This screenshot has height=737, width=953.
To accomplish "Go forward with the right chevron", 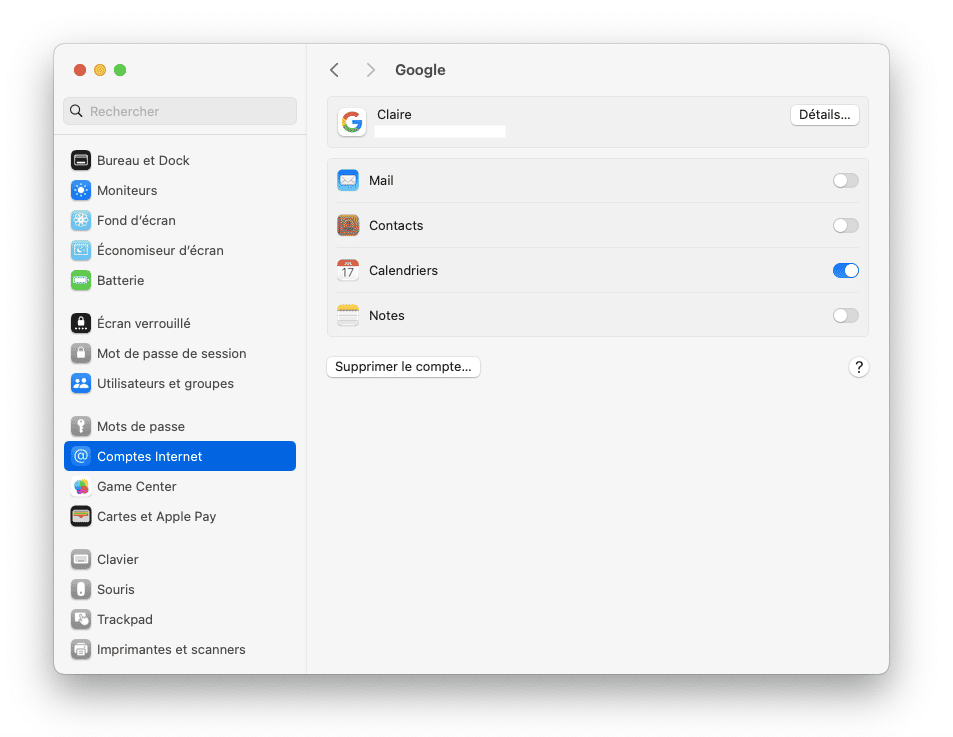I will point(370,70).
